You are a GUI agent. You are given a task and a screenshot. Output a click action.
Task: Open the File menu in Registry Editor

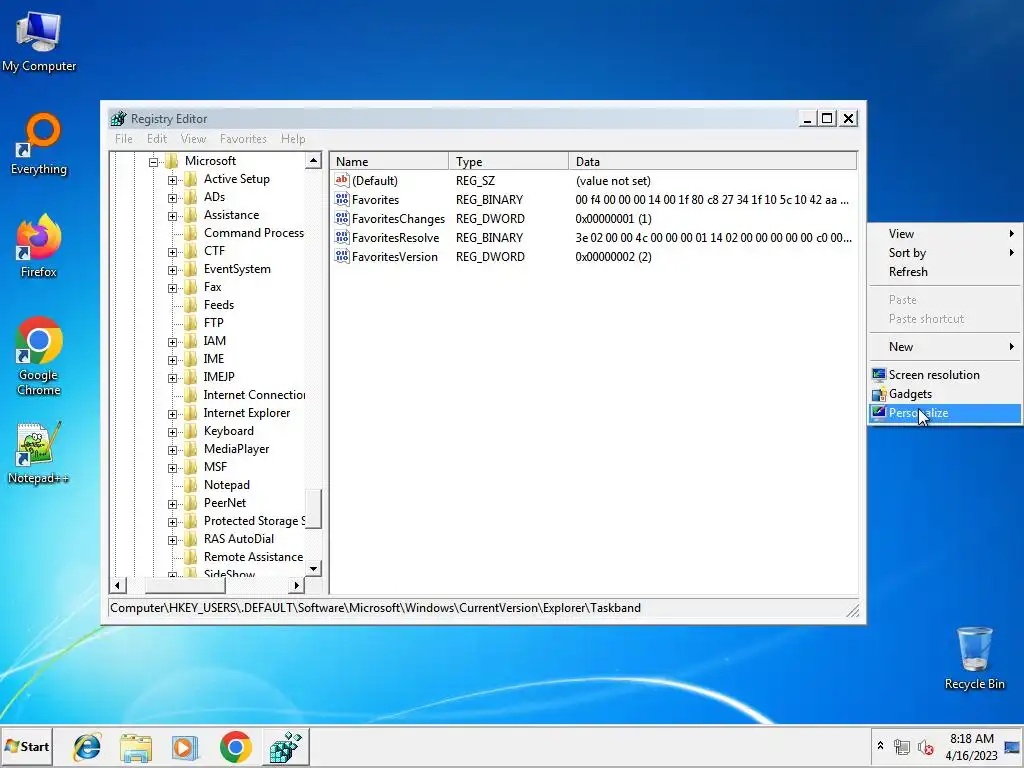click(123, 138)
